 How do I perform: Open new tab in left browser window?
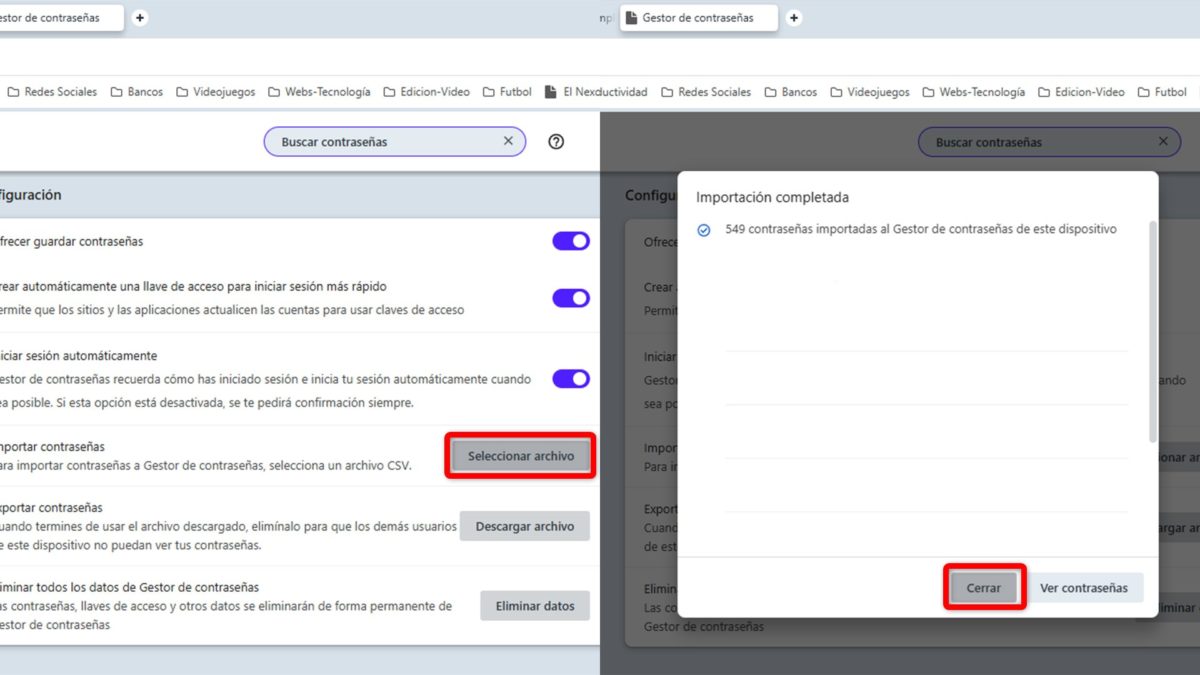140,18
